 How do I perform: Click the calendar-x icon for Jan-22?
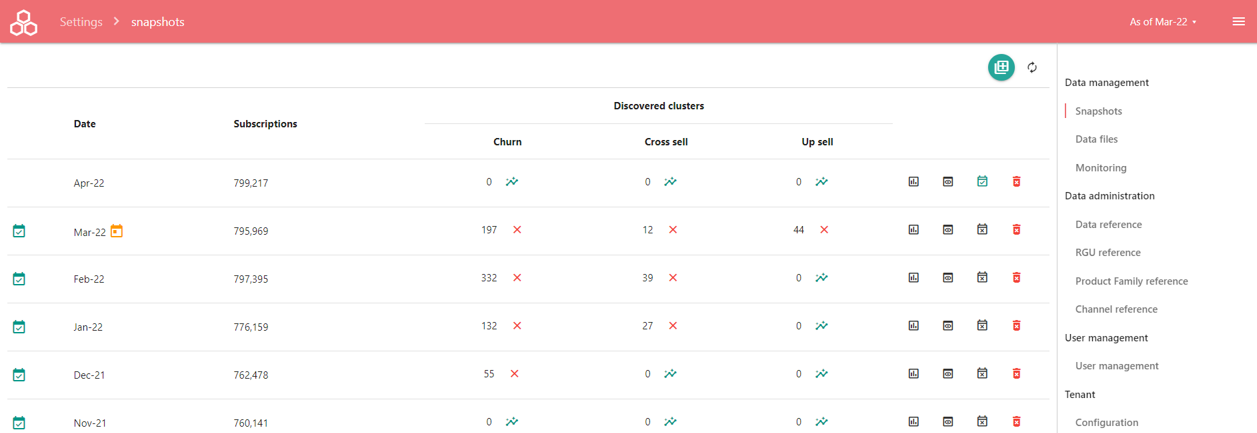(982, 326)
